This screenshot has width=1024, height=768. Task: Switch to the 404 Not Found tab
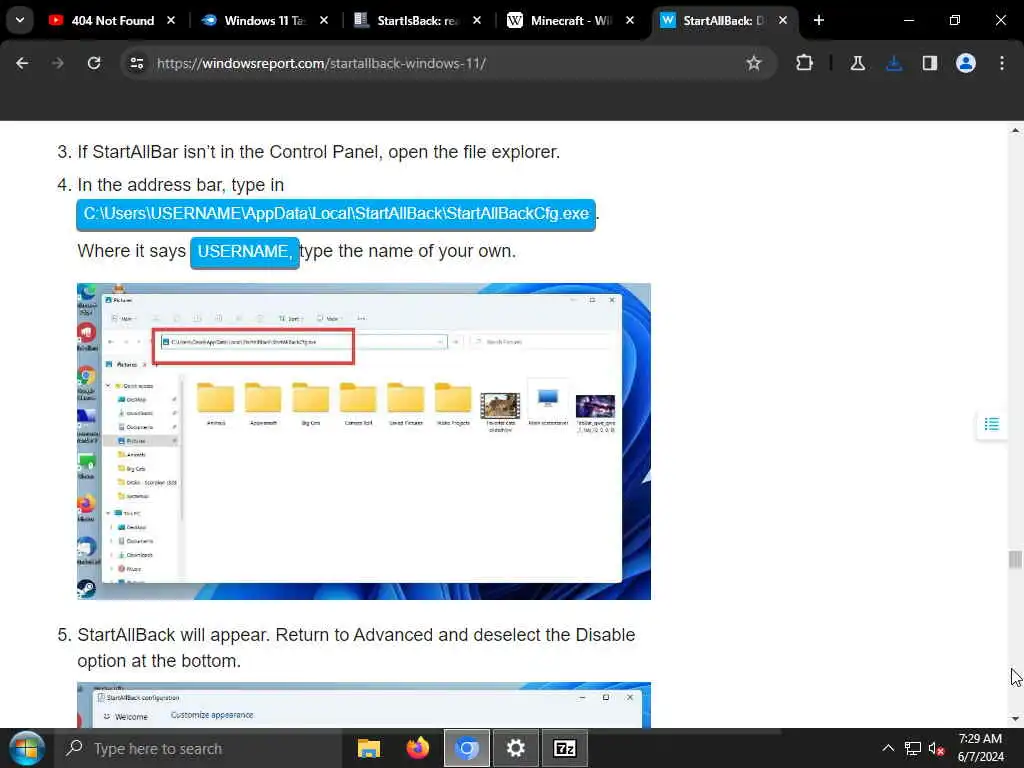coord(112,20)
